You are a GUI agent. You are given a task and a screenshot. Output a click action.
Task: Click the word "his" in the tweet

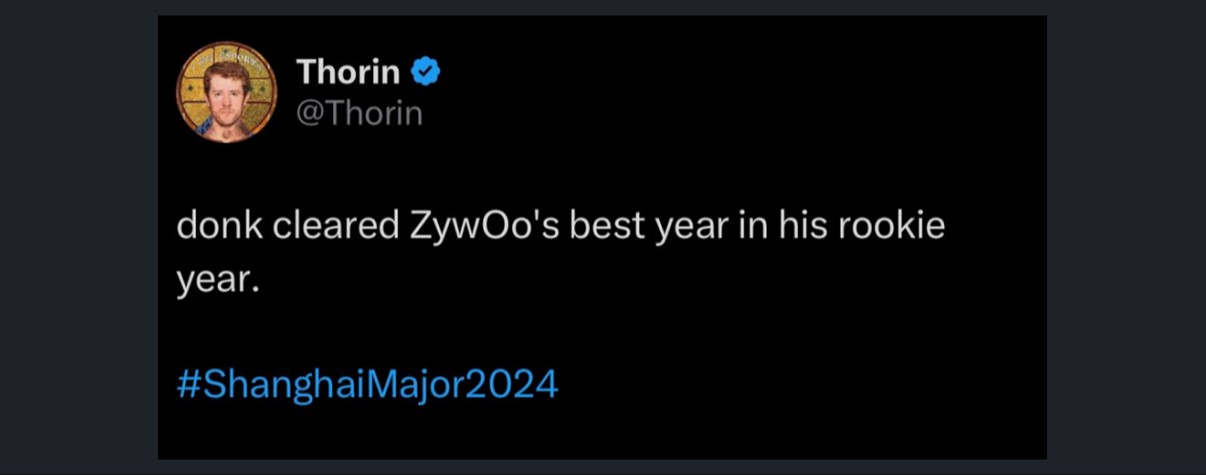point(800,227)
